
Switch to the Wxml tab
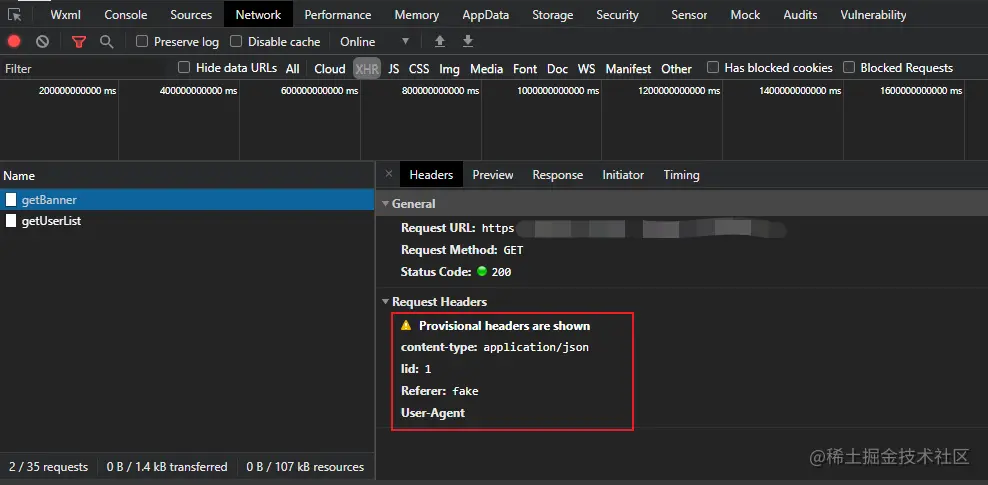pyautogui.click(x=66, y=14)
